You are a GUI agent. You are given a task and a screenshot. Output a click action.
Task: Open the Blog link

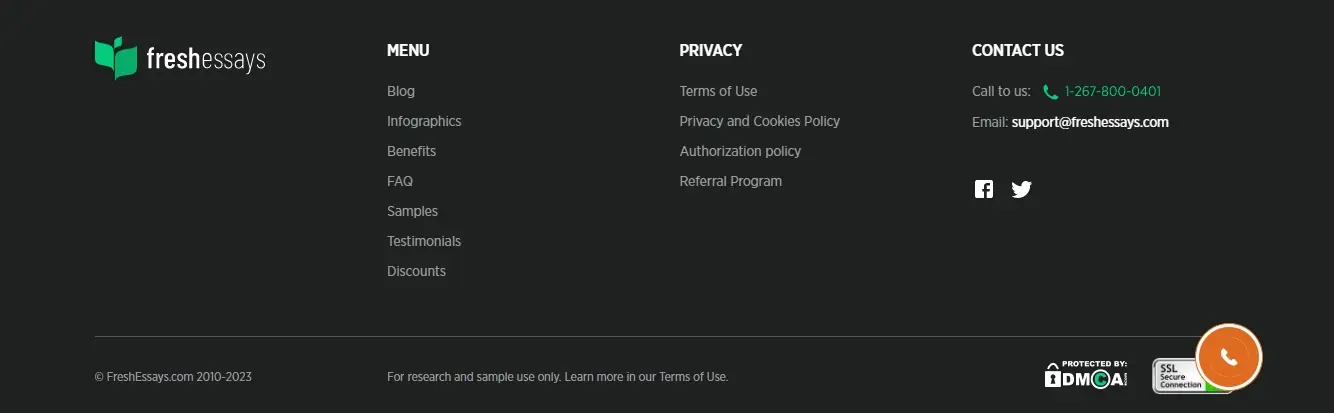(401, 91)
